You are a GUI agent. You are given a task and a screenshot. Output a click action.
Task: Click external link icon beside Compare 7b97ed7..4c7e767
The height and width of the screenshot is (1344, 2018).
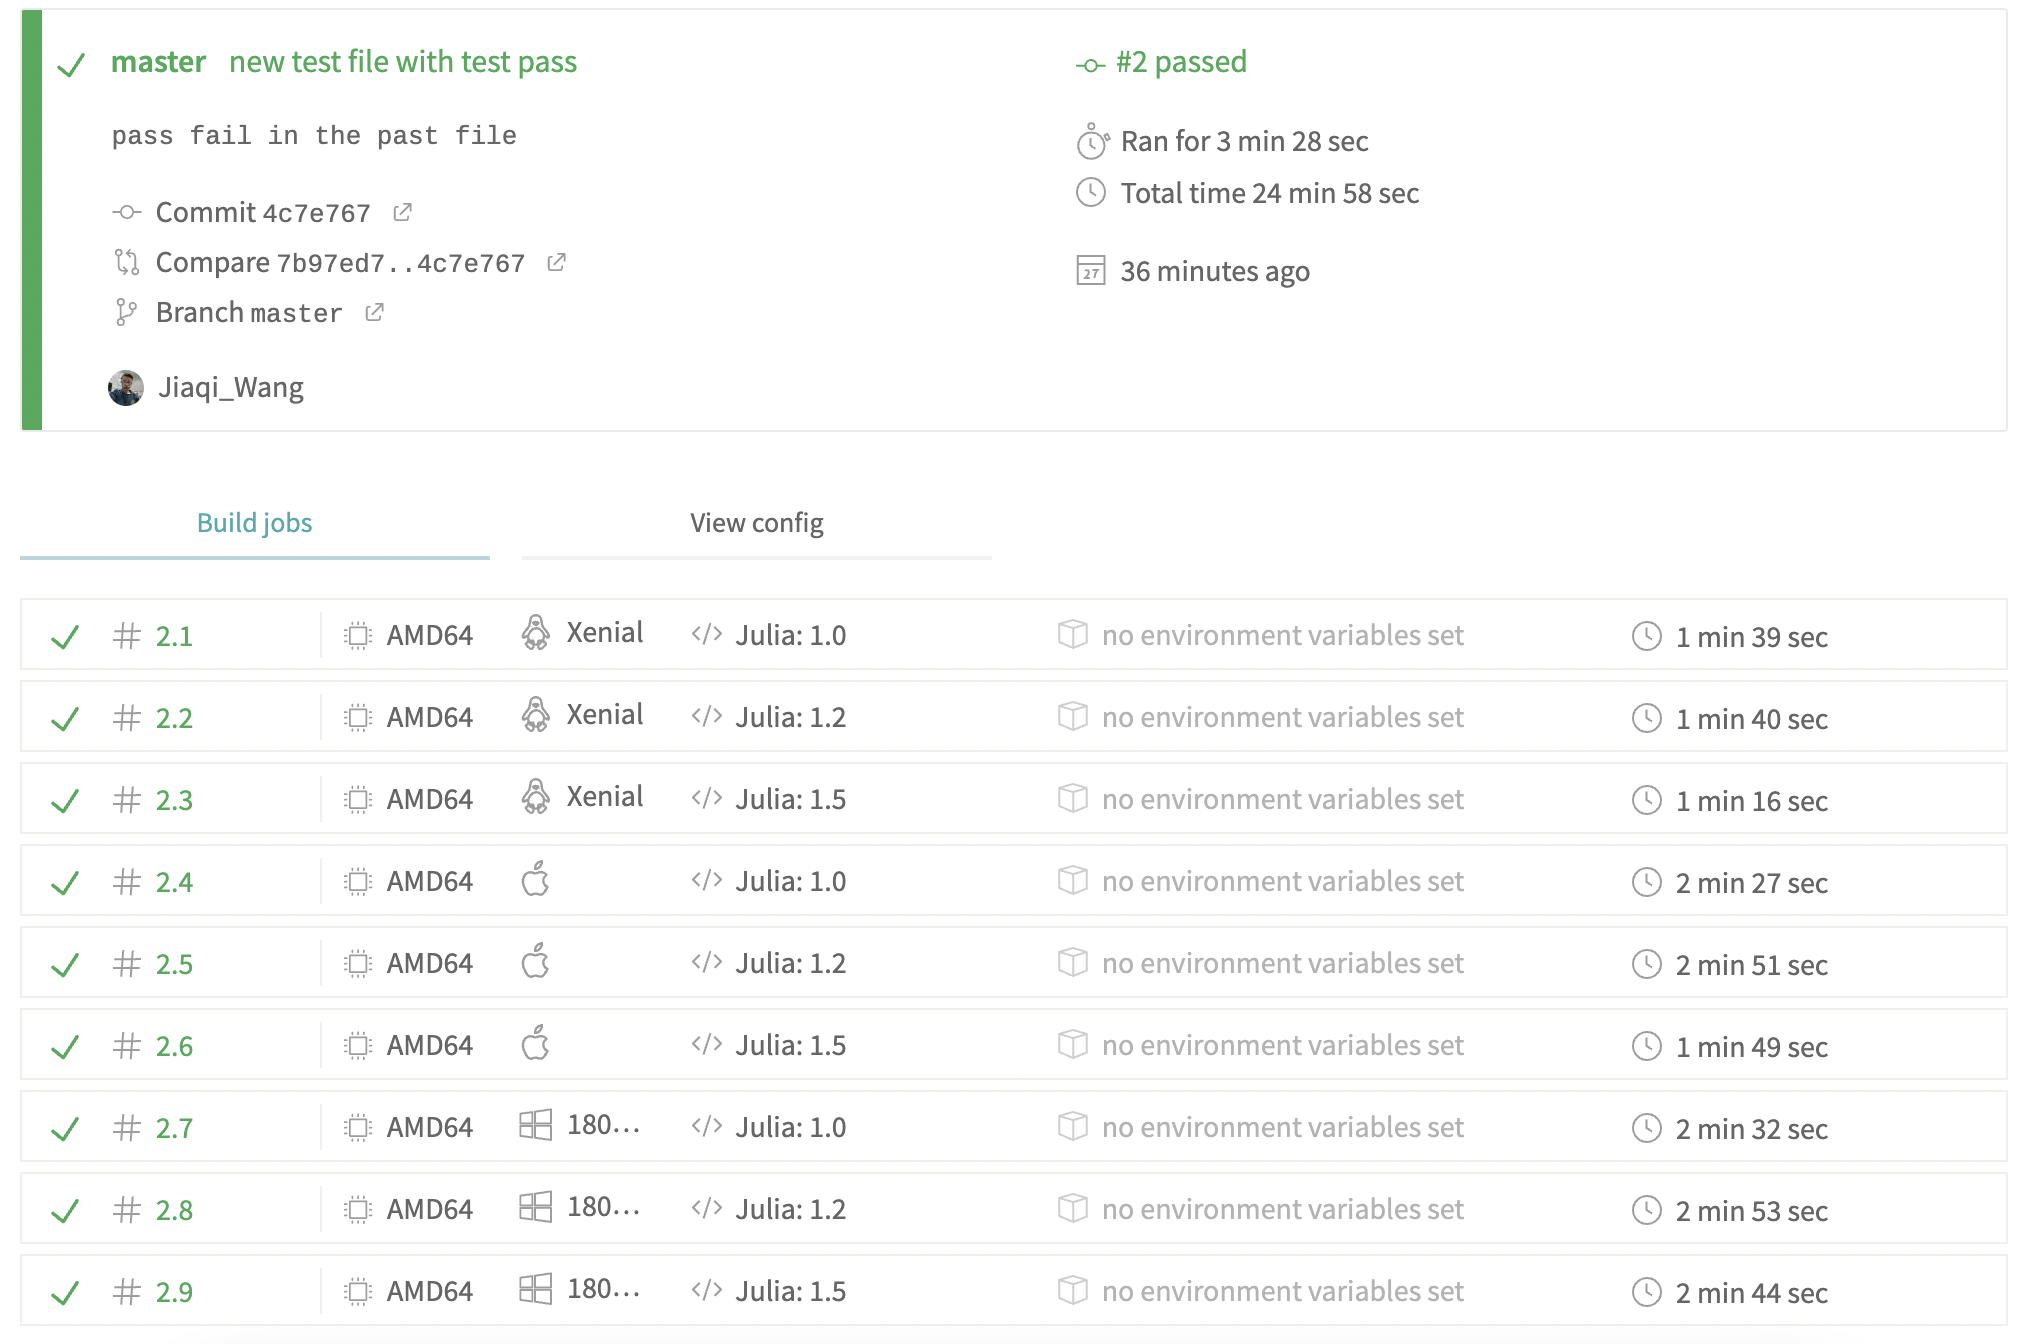[x=556, y=262]
